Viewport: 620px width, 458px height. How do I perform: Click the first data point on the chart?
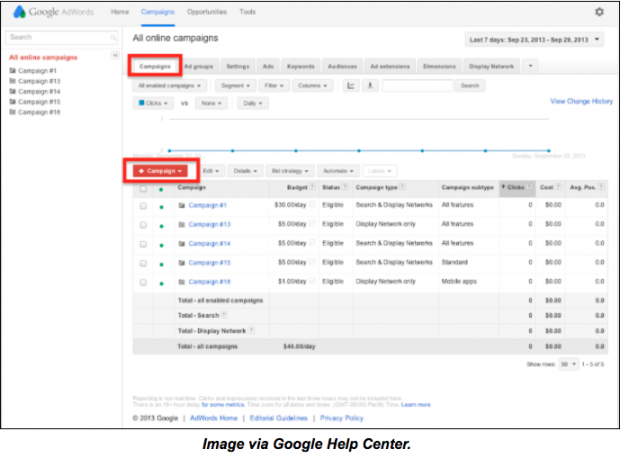coord(169,151)
